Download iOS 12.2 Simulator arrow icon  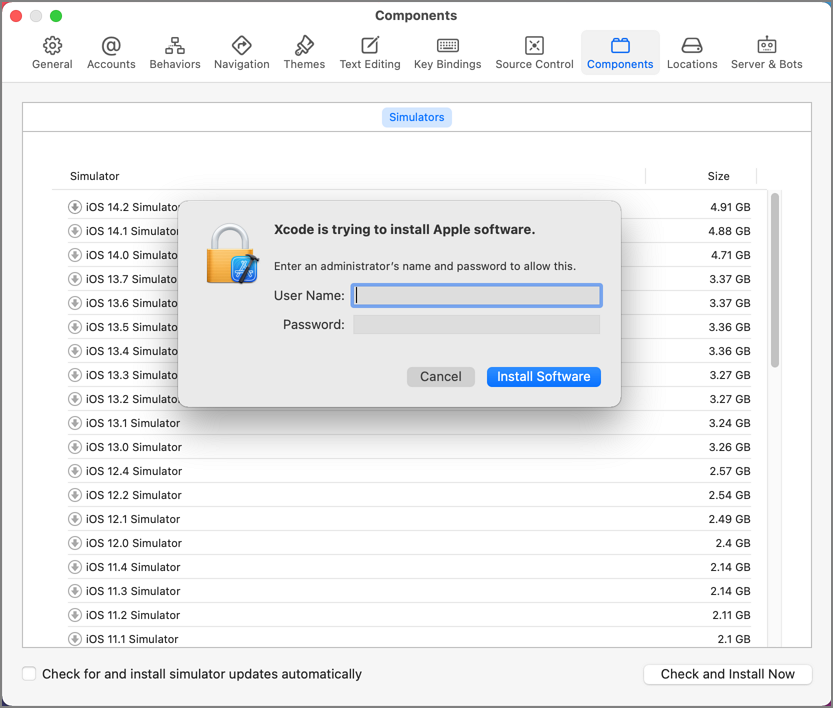[x=75, y=495]
